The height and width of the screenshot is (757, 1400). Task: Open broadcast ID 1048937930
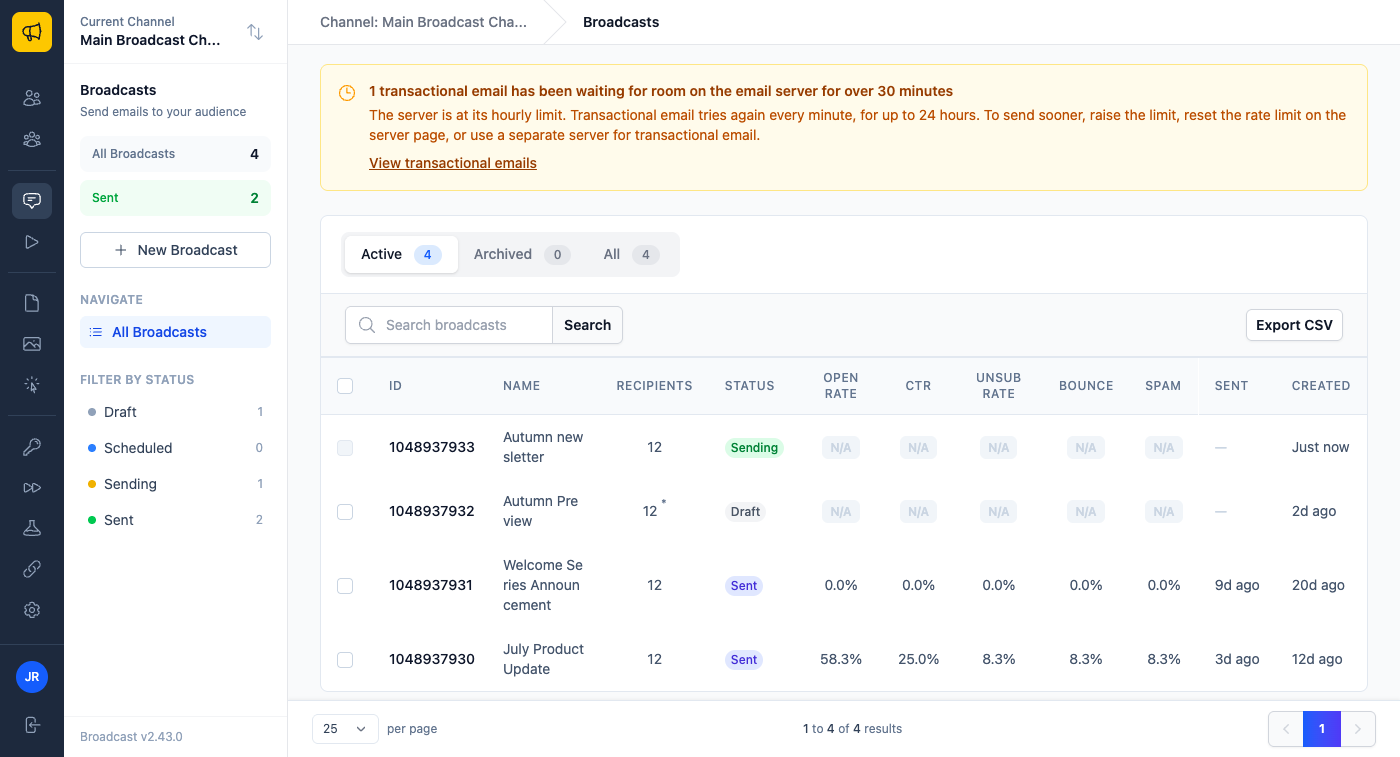pyautogui.click(x=432, y=659)
